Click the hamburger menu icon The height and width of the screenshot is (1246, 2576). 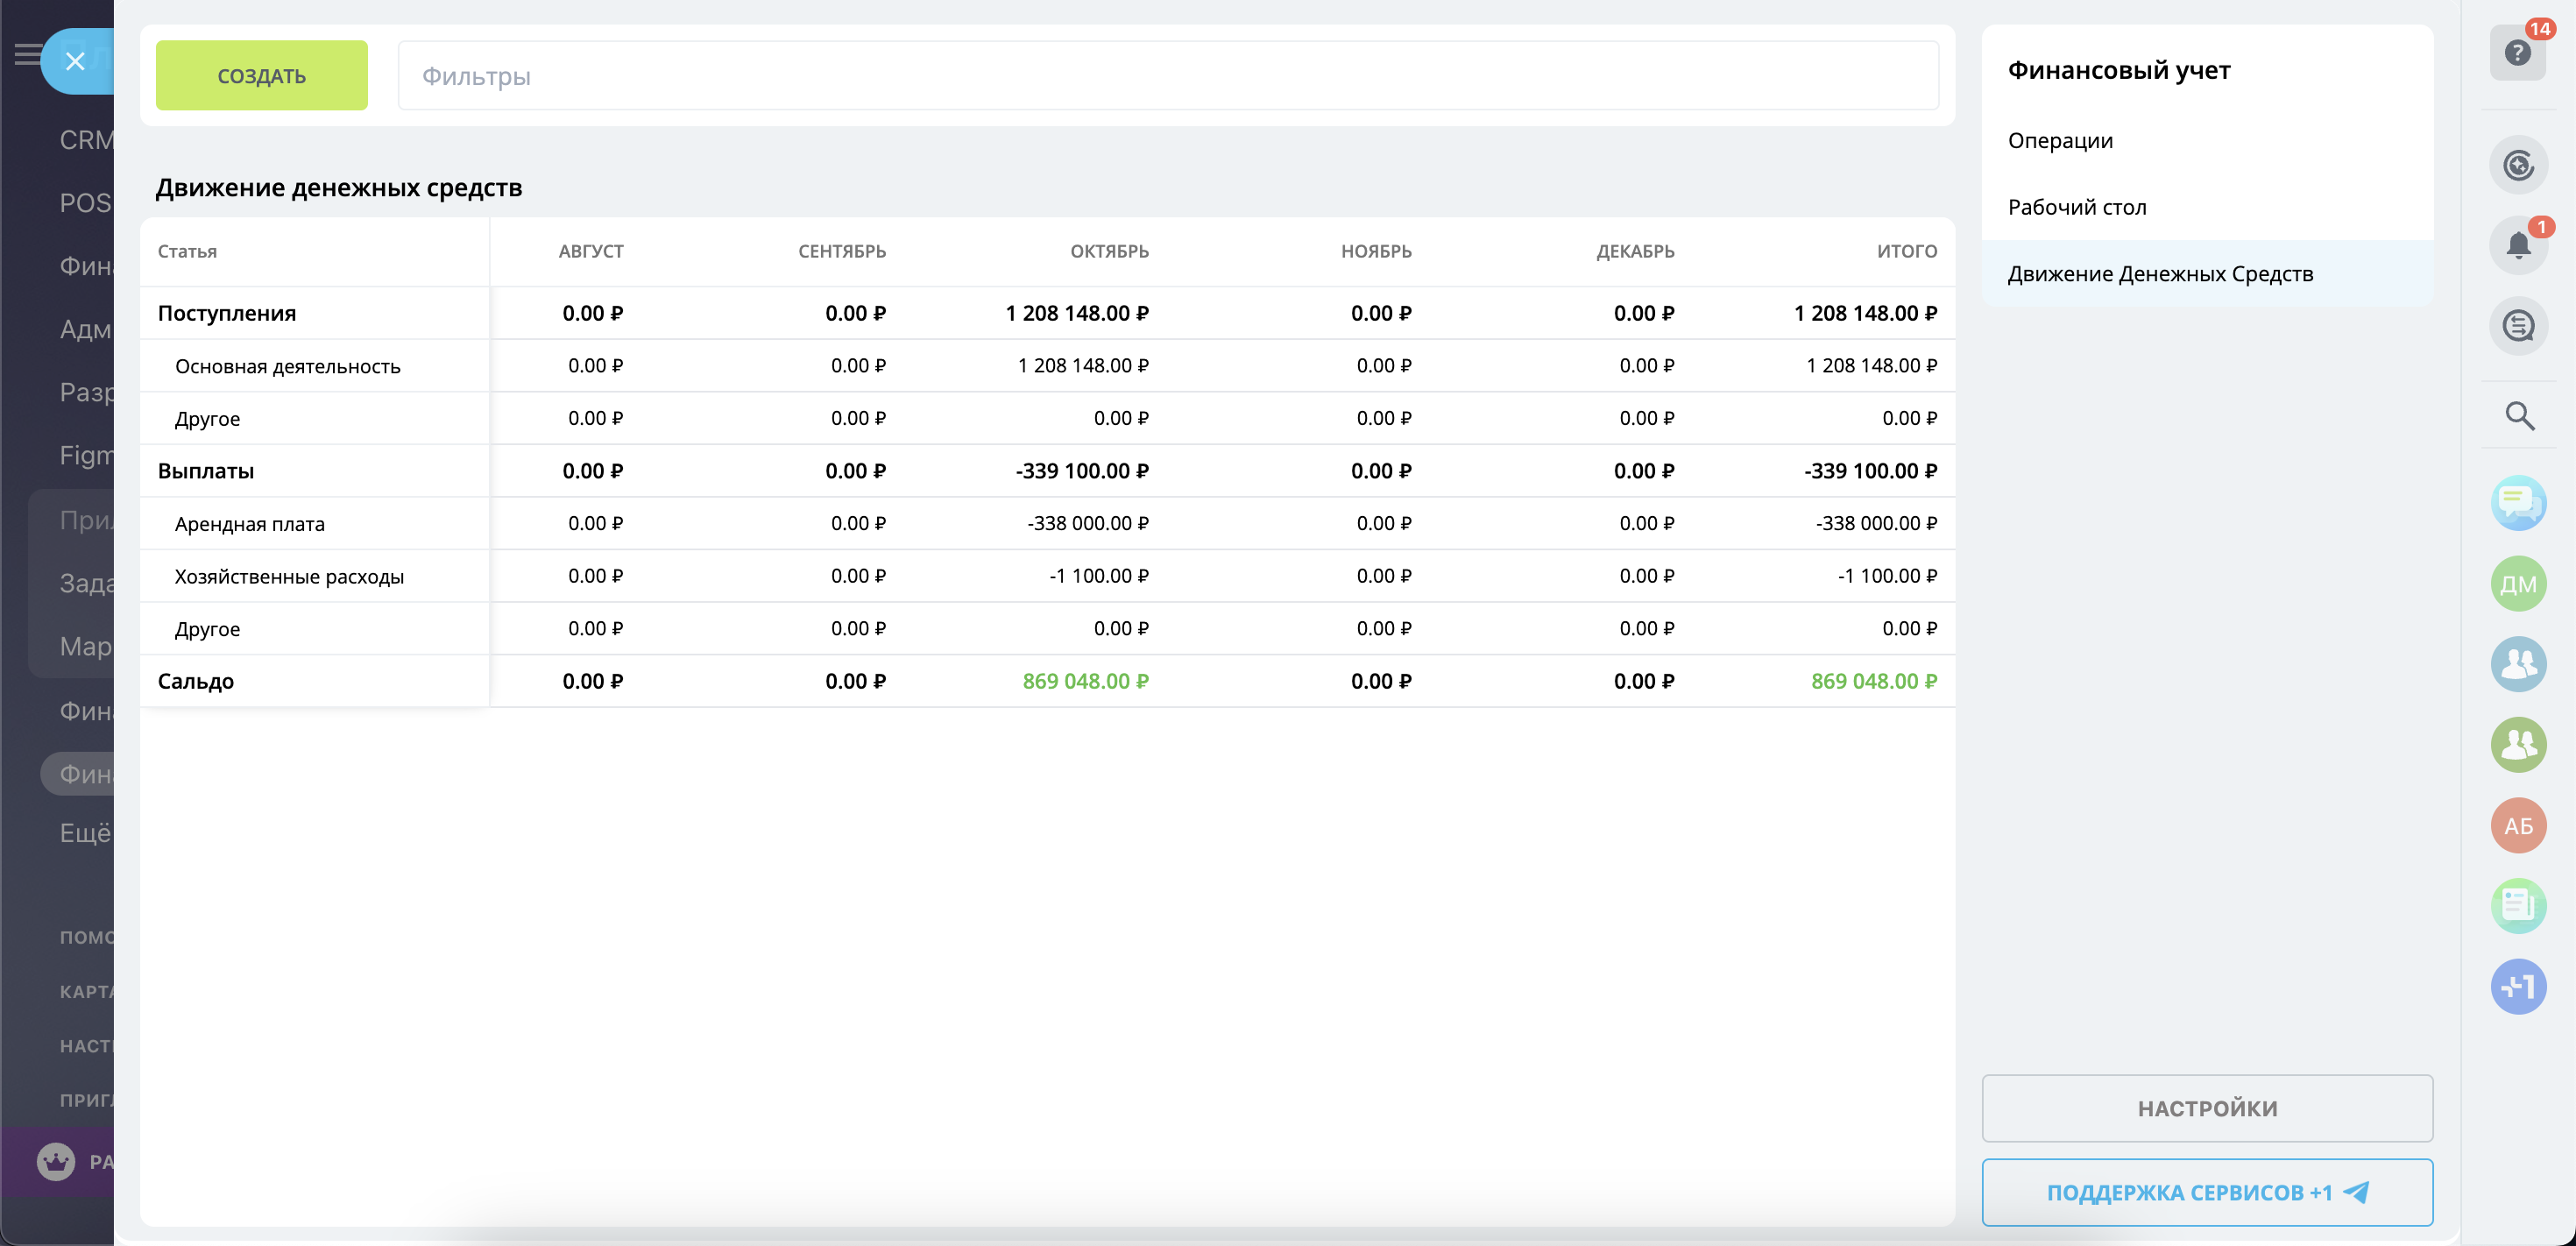(x=26, y=54)
